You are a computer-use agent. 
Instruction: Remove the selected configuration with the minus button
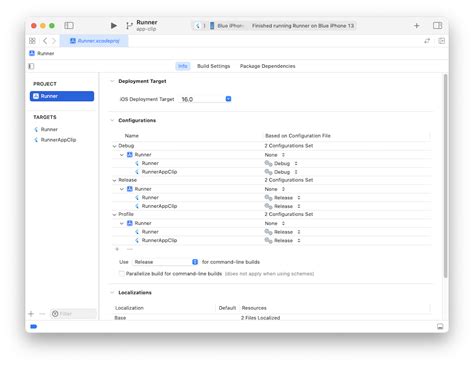[x=130, y=249]
